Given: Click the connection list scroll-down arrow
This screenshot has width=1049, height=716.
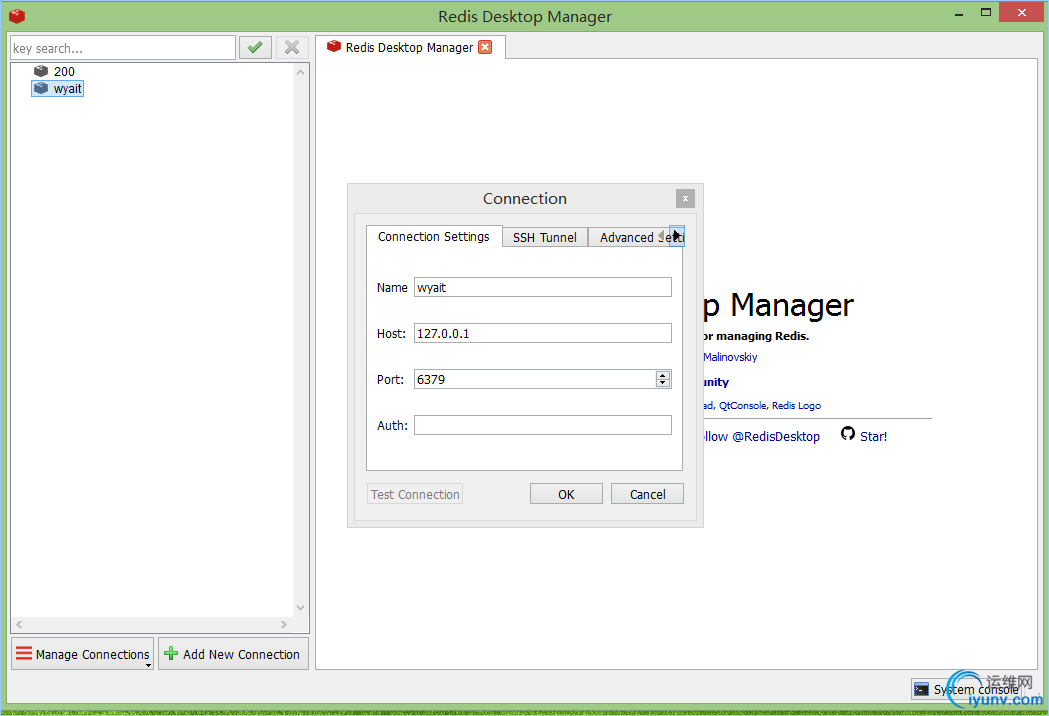Looking at the screenshot, I should click(300, 608).
